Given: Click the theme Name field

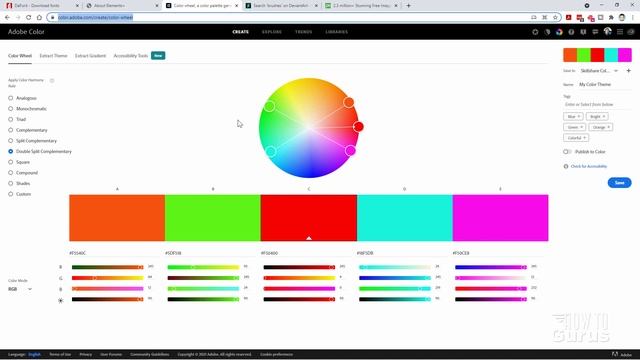Looking at the screenshot, I should pyautogui.click(x=604, y=84).
